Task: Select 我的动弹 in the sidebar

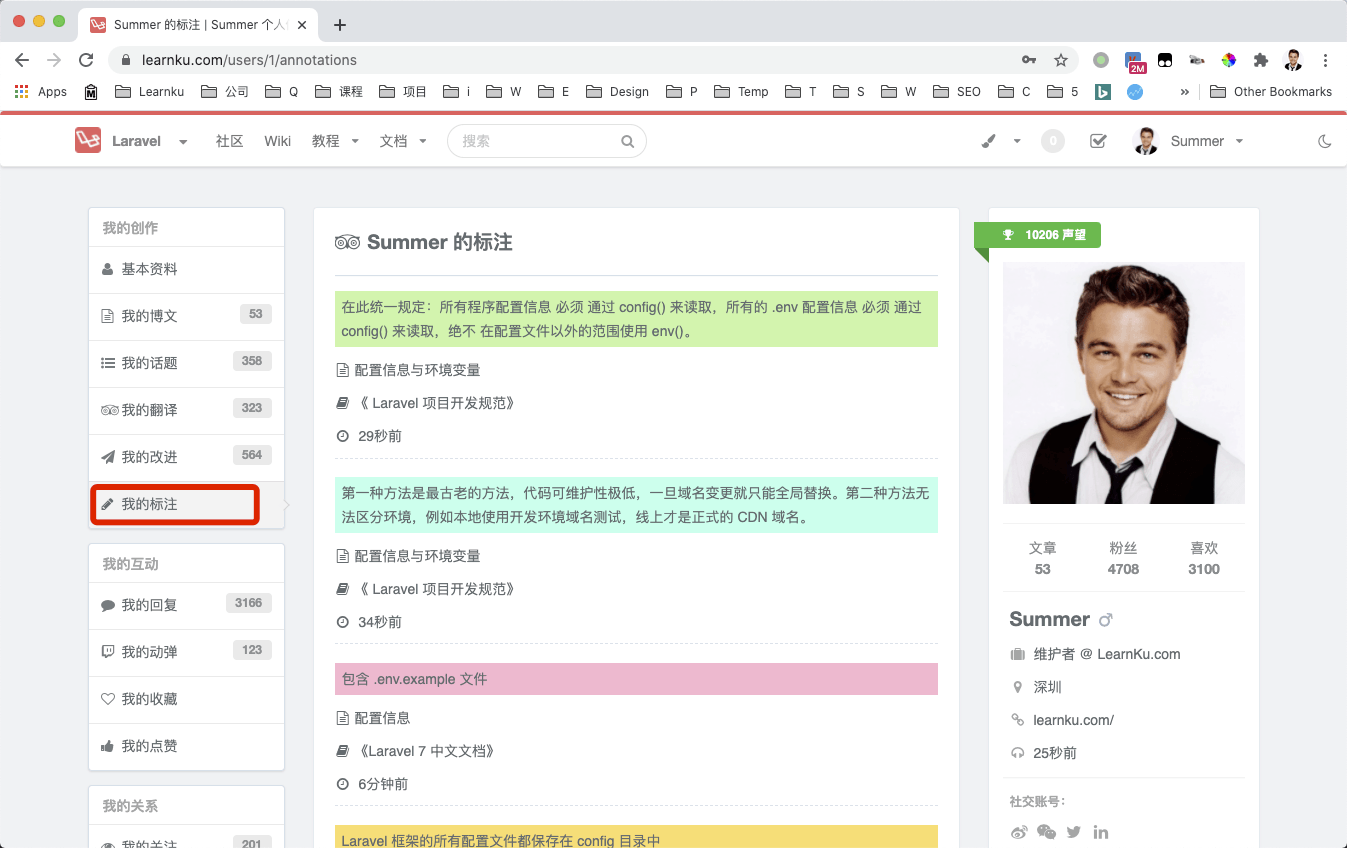Action: [186, 652]
